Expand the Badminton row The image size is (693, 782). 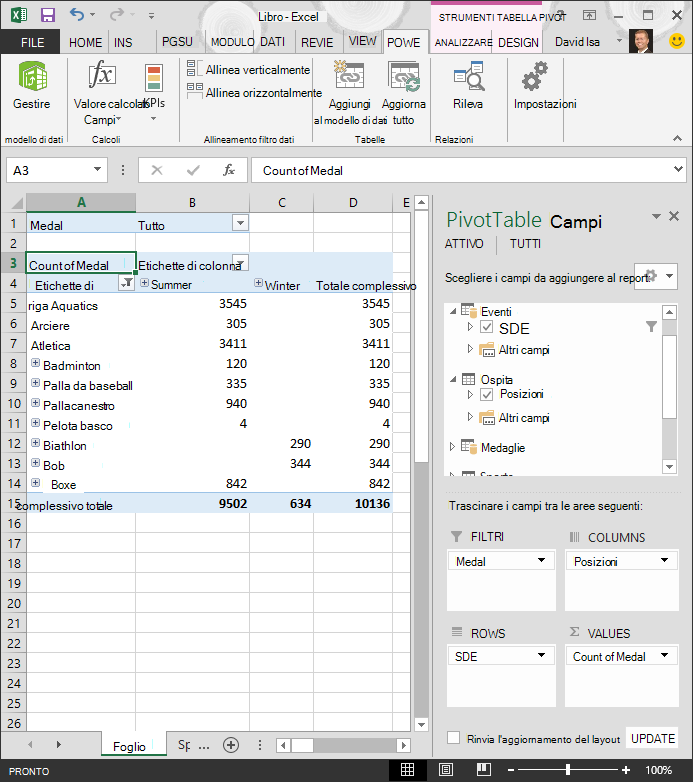pos(35,363)
